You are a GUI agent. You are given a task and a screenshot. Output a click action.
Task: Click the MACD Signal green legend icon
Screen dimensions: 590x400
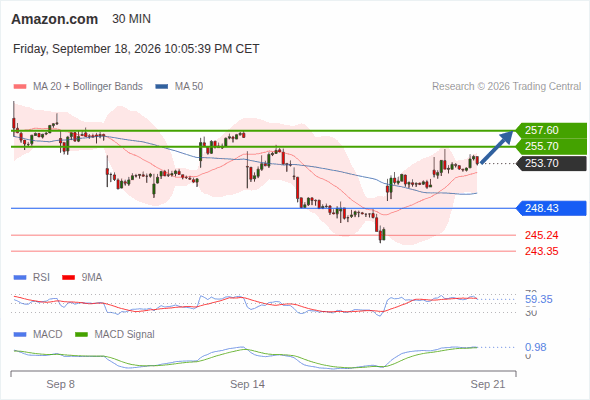click(82, 335)
